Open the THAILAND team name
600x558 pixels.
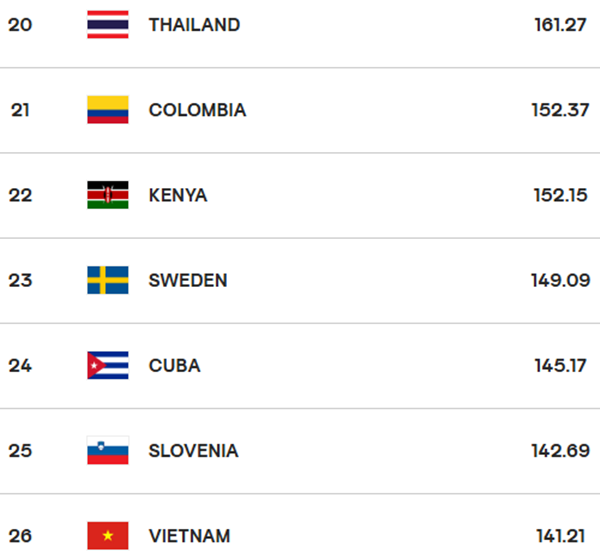pyautogui.click(x=194, y=25)
